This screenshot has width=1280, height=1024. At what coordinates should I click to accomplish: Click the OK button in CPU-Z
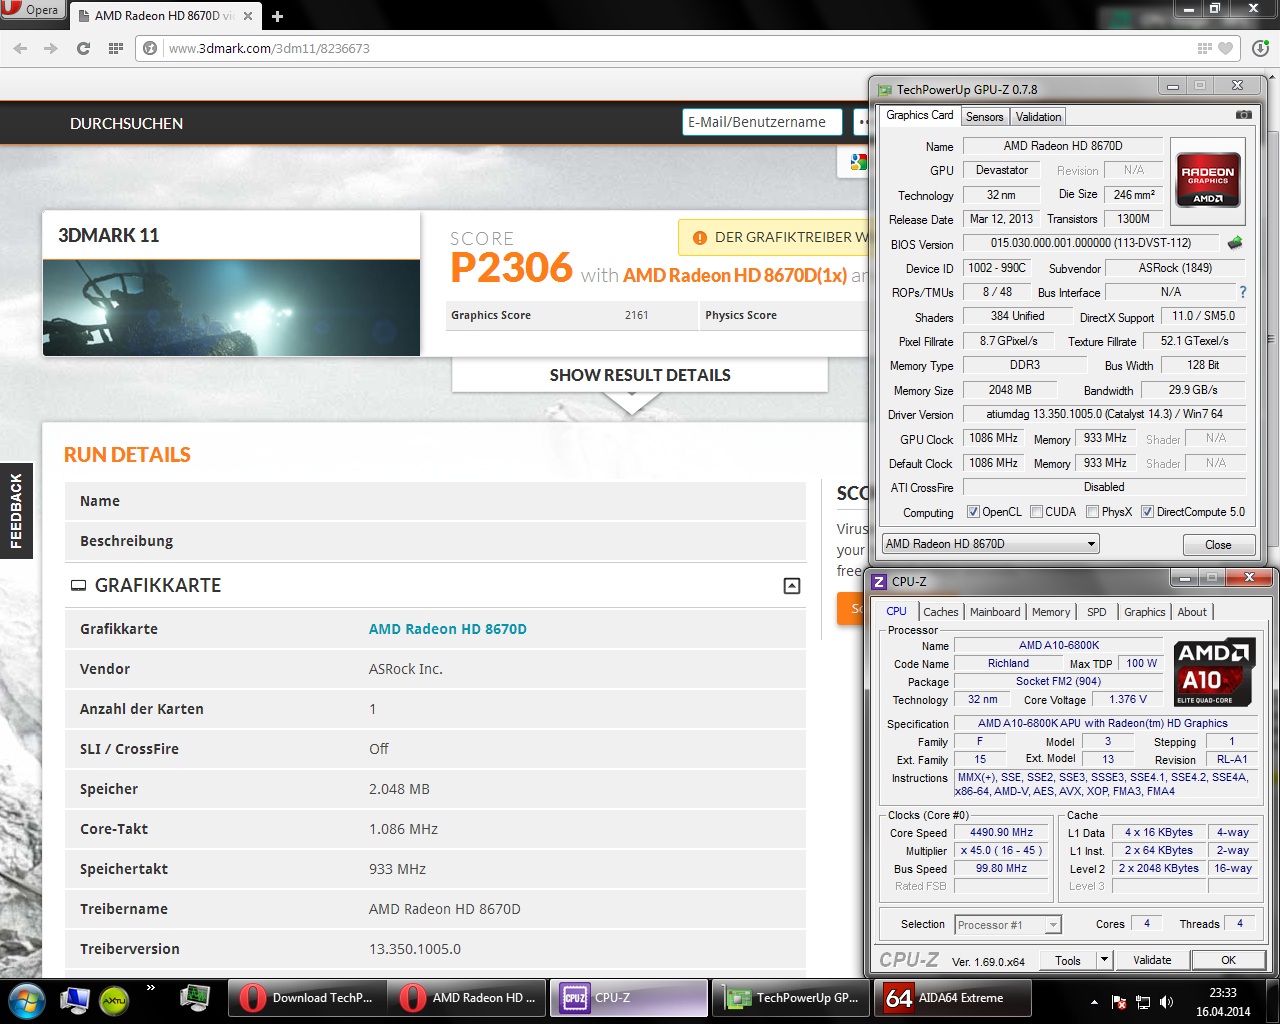point(1228,960)
